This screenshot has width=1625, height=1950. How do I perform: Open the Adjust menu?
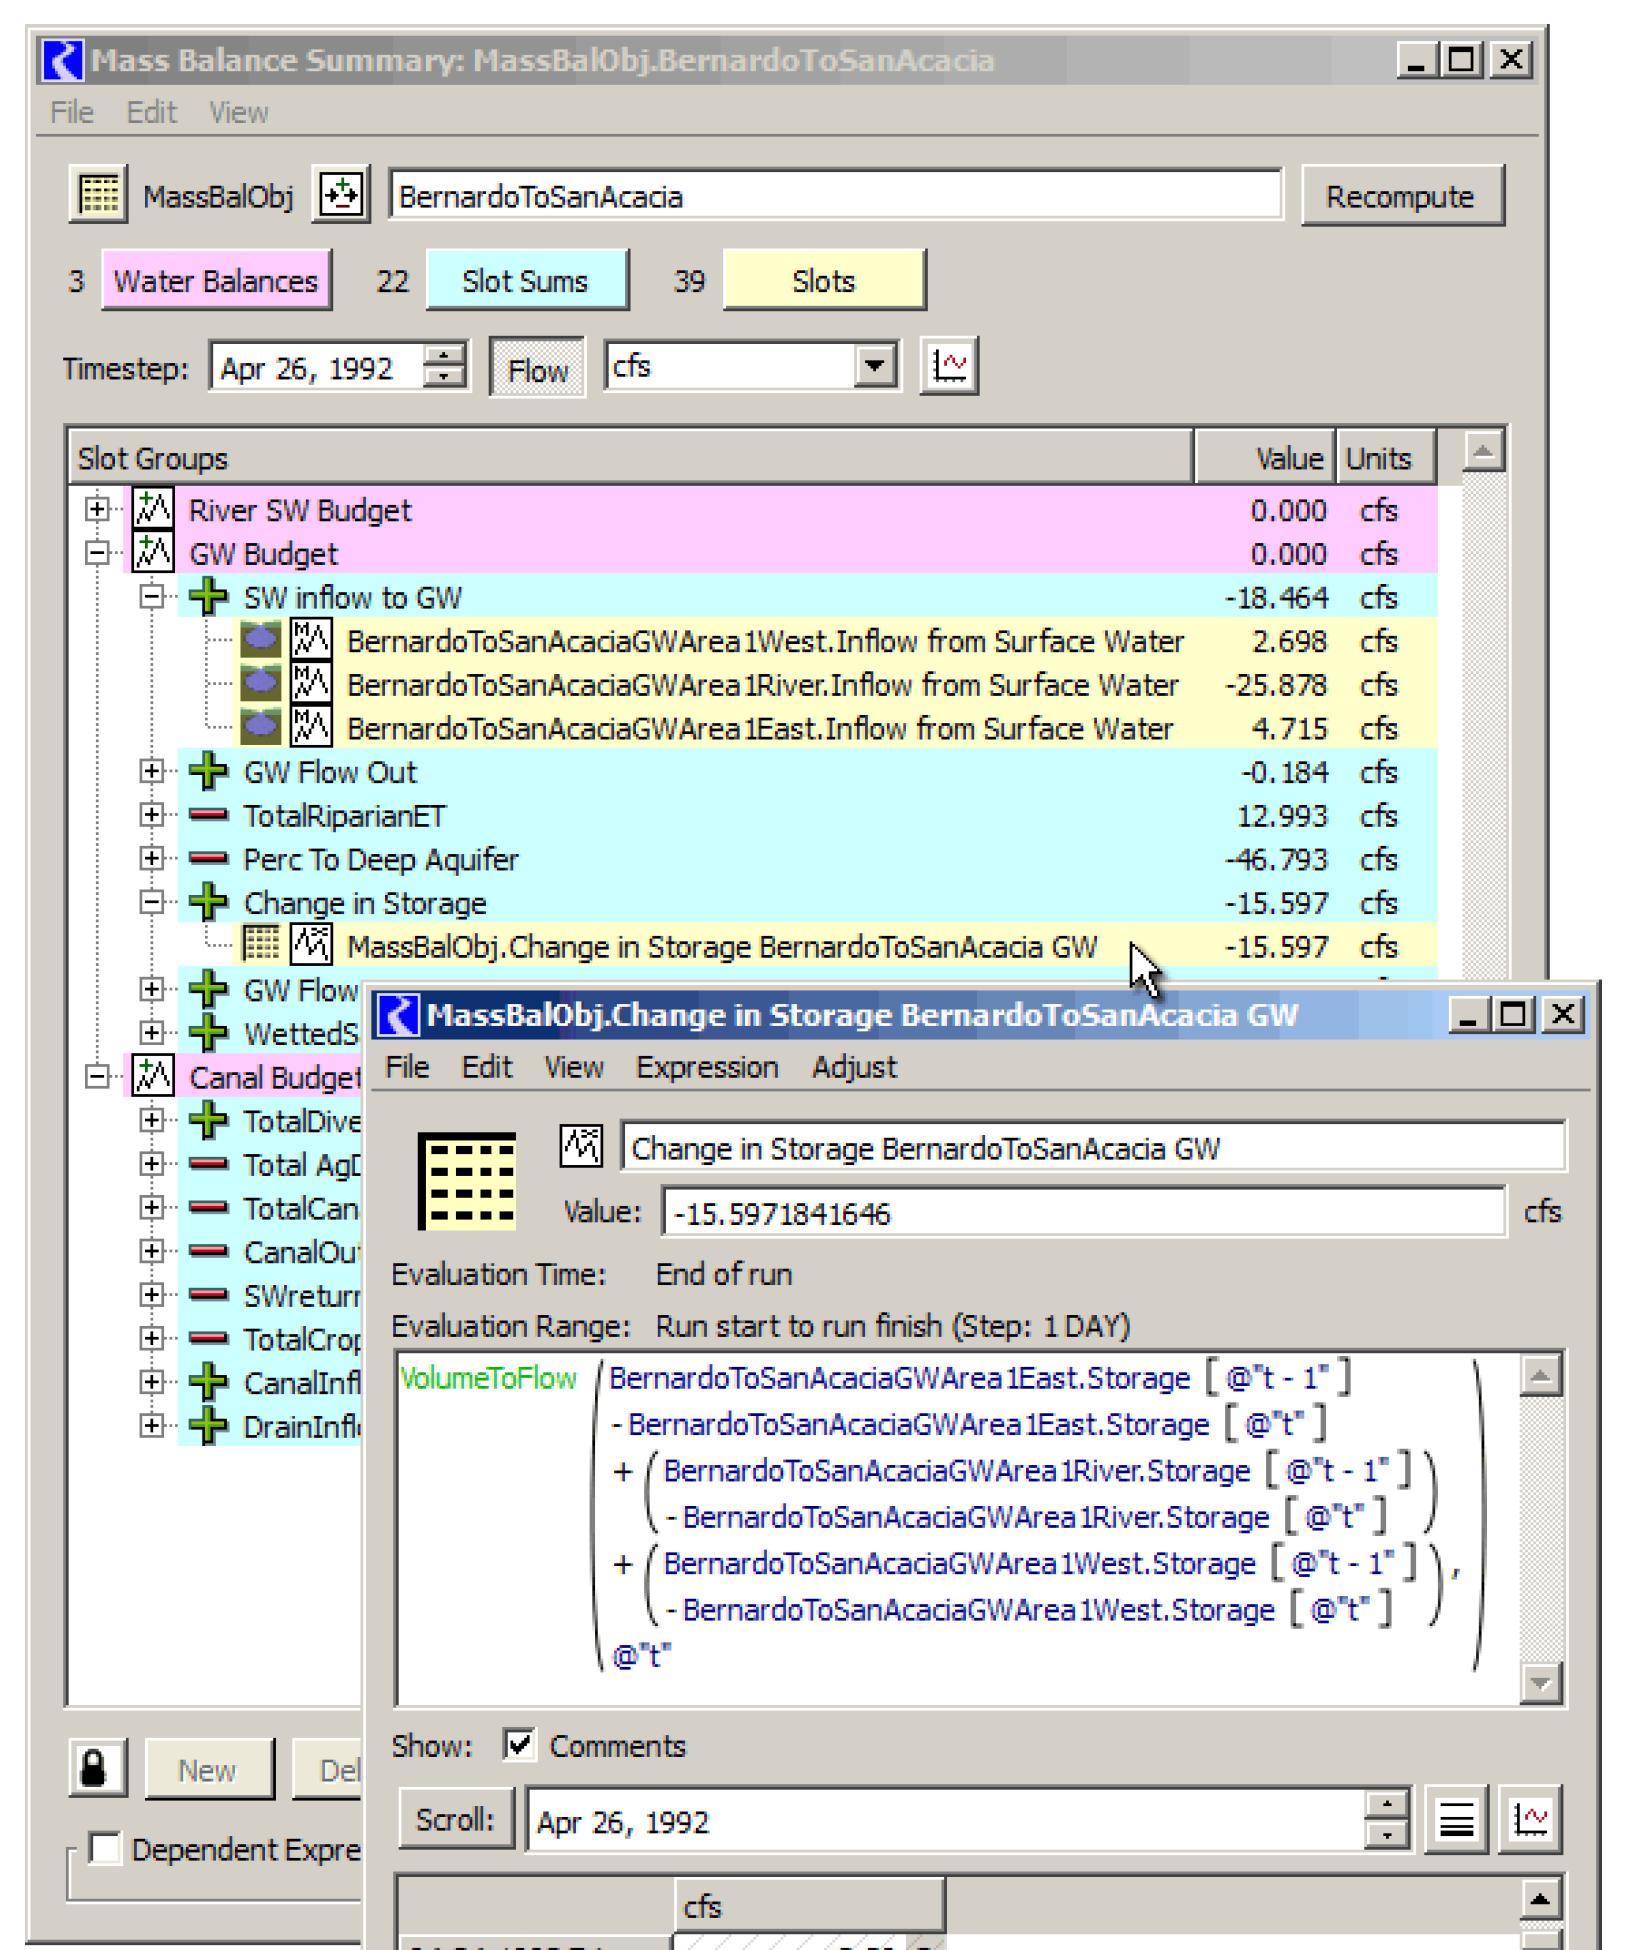853,1067
